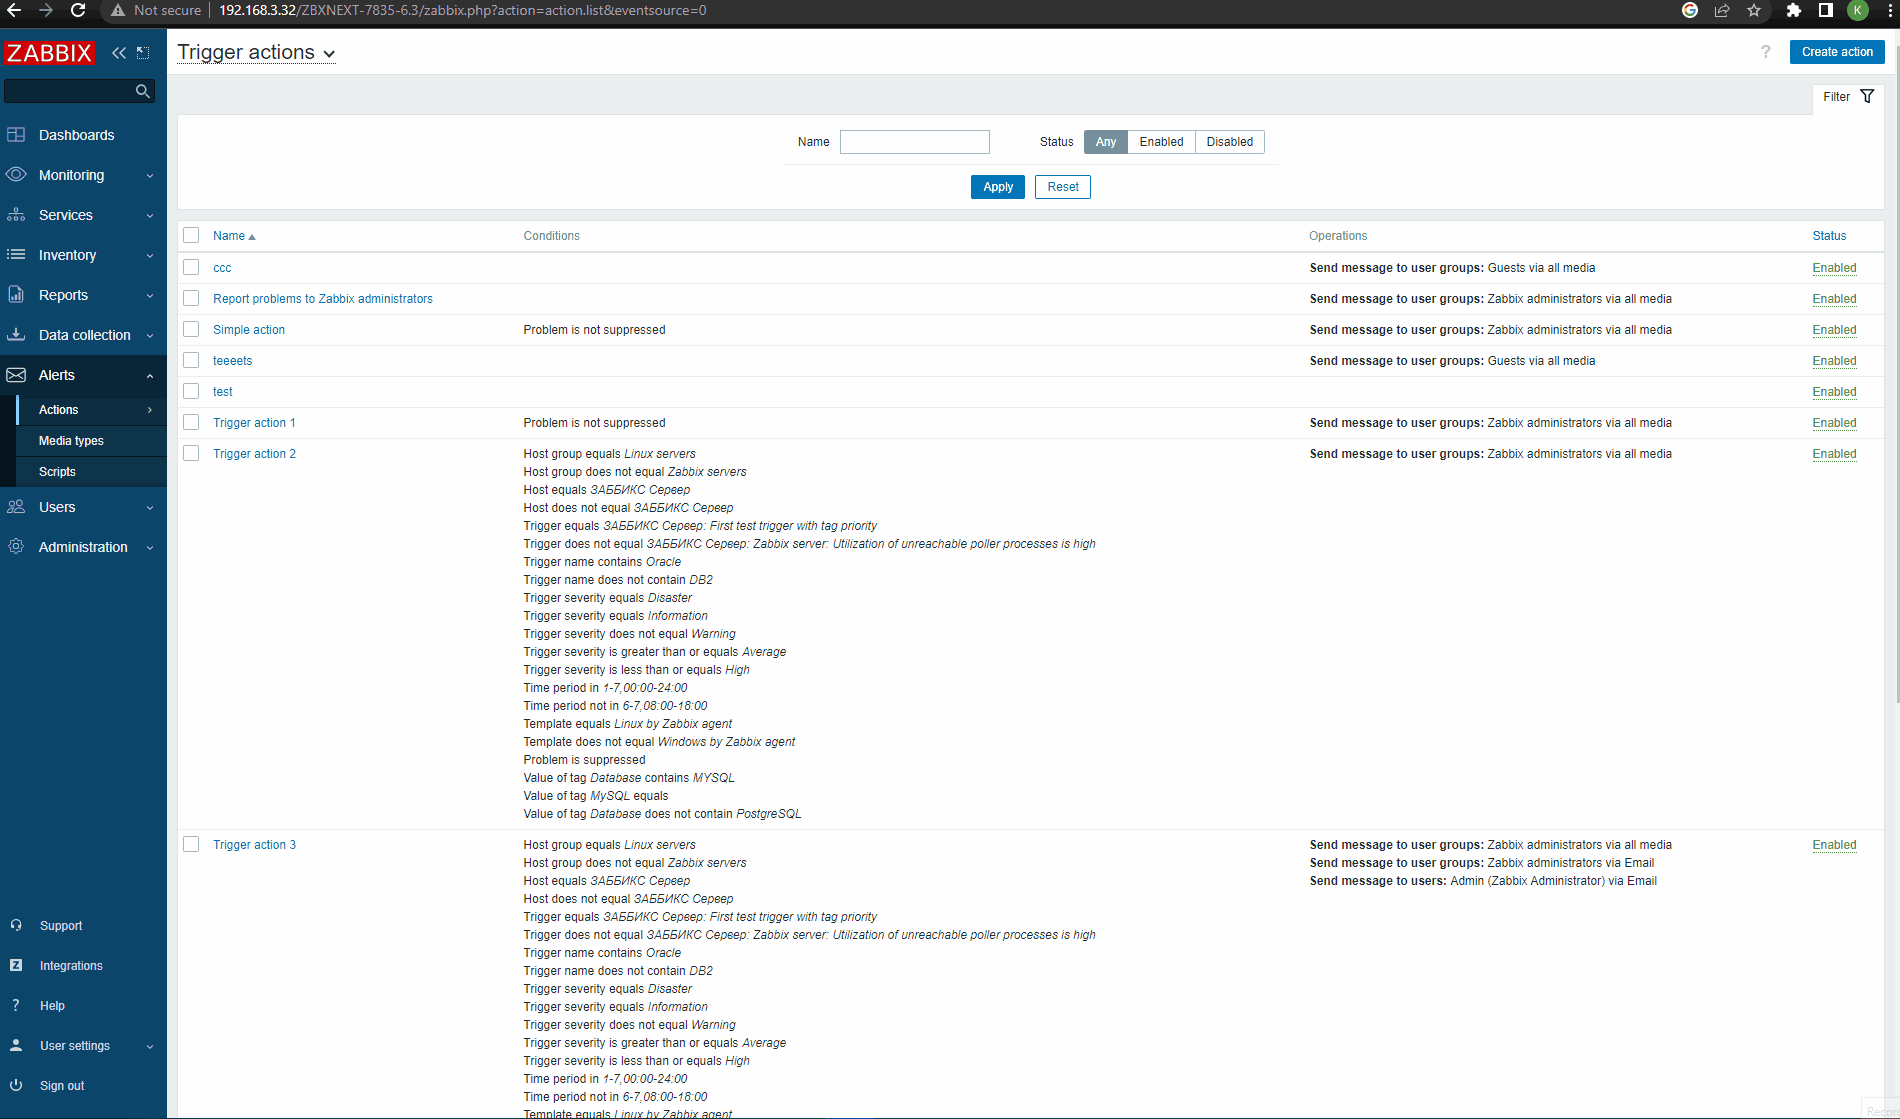
Task: Check the Trigger action 3 checkbox
Action: click(x=191, y=845)
